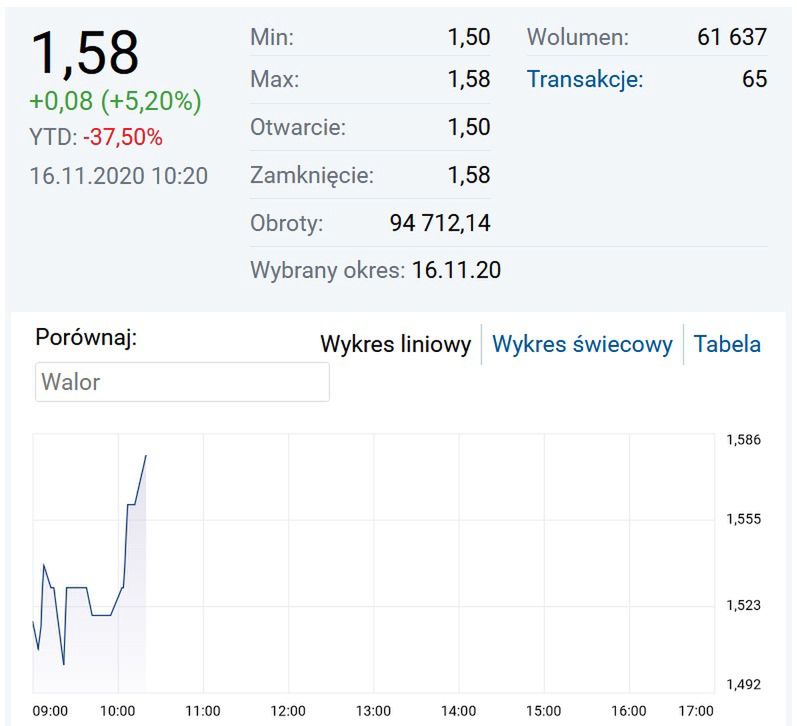This screenshot has width=797, height=726.
Task: Select the Wykres liniowy tab
Action: tap(395, 345)
